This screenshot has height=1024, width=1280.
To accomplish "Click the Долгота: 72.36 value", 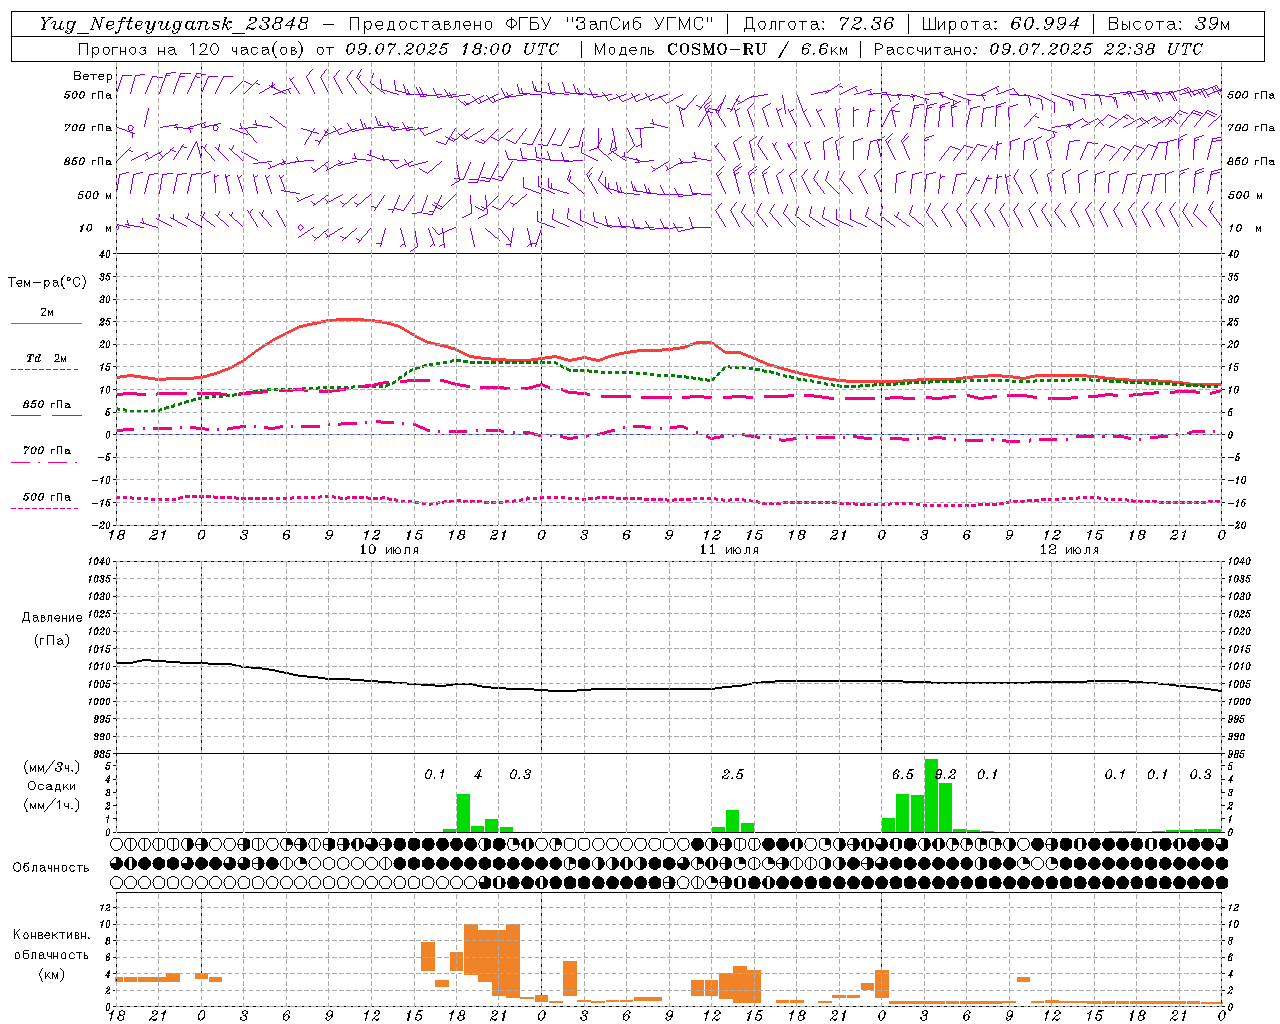I will [x=818, y=24].
